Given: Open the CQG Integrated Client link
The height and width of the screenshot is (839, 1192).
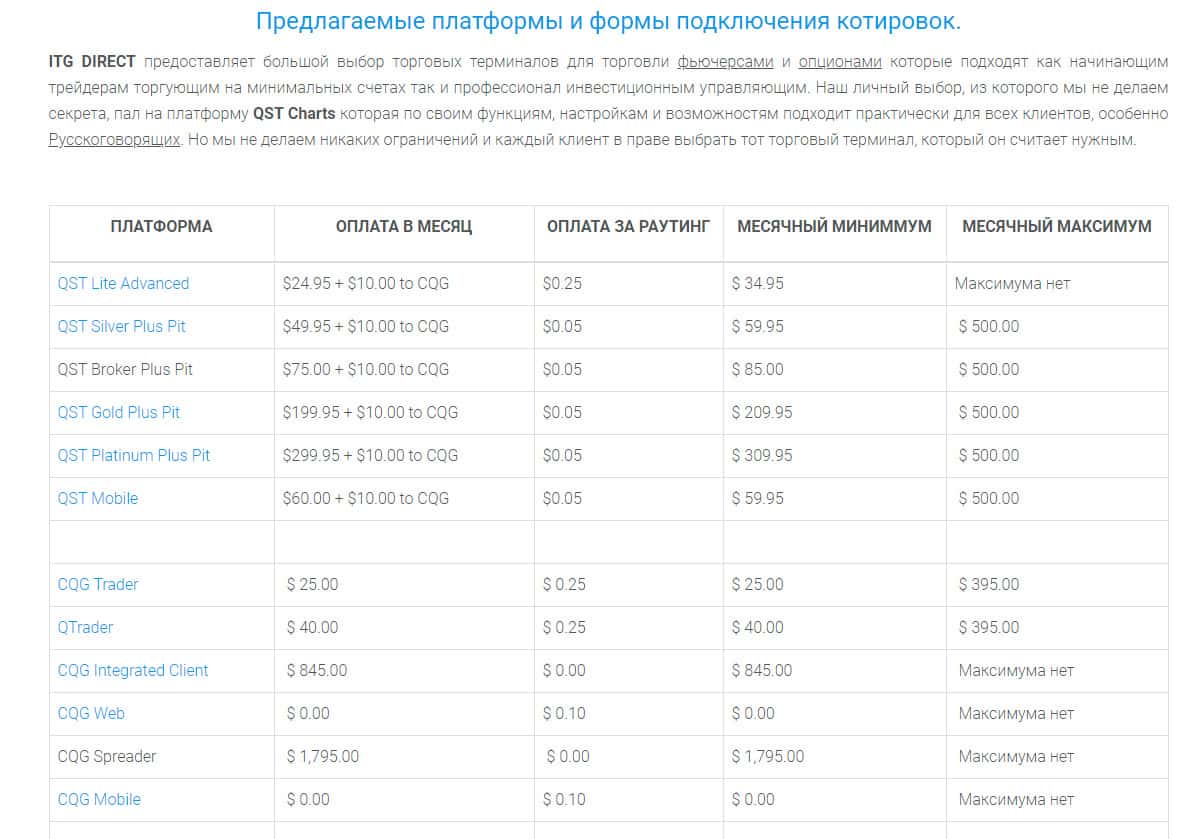Looking at the screenshot, I should [x=133, y=670].
